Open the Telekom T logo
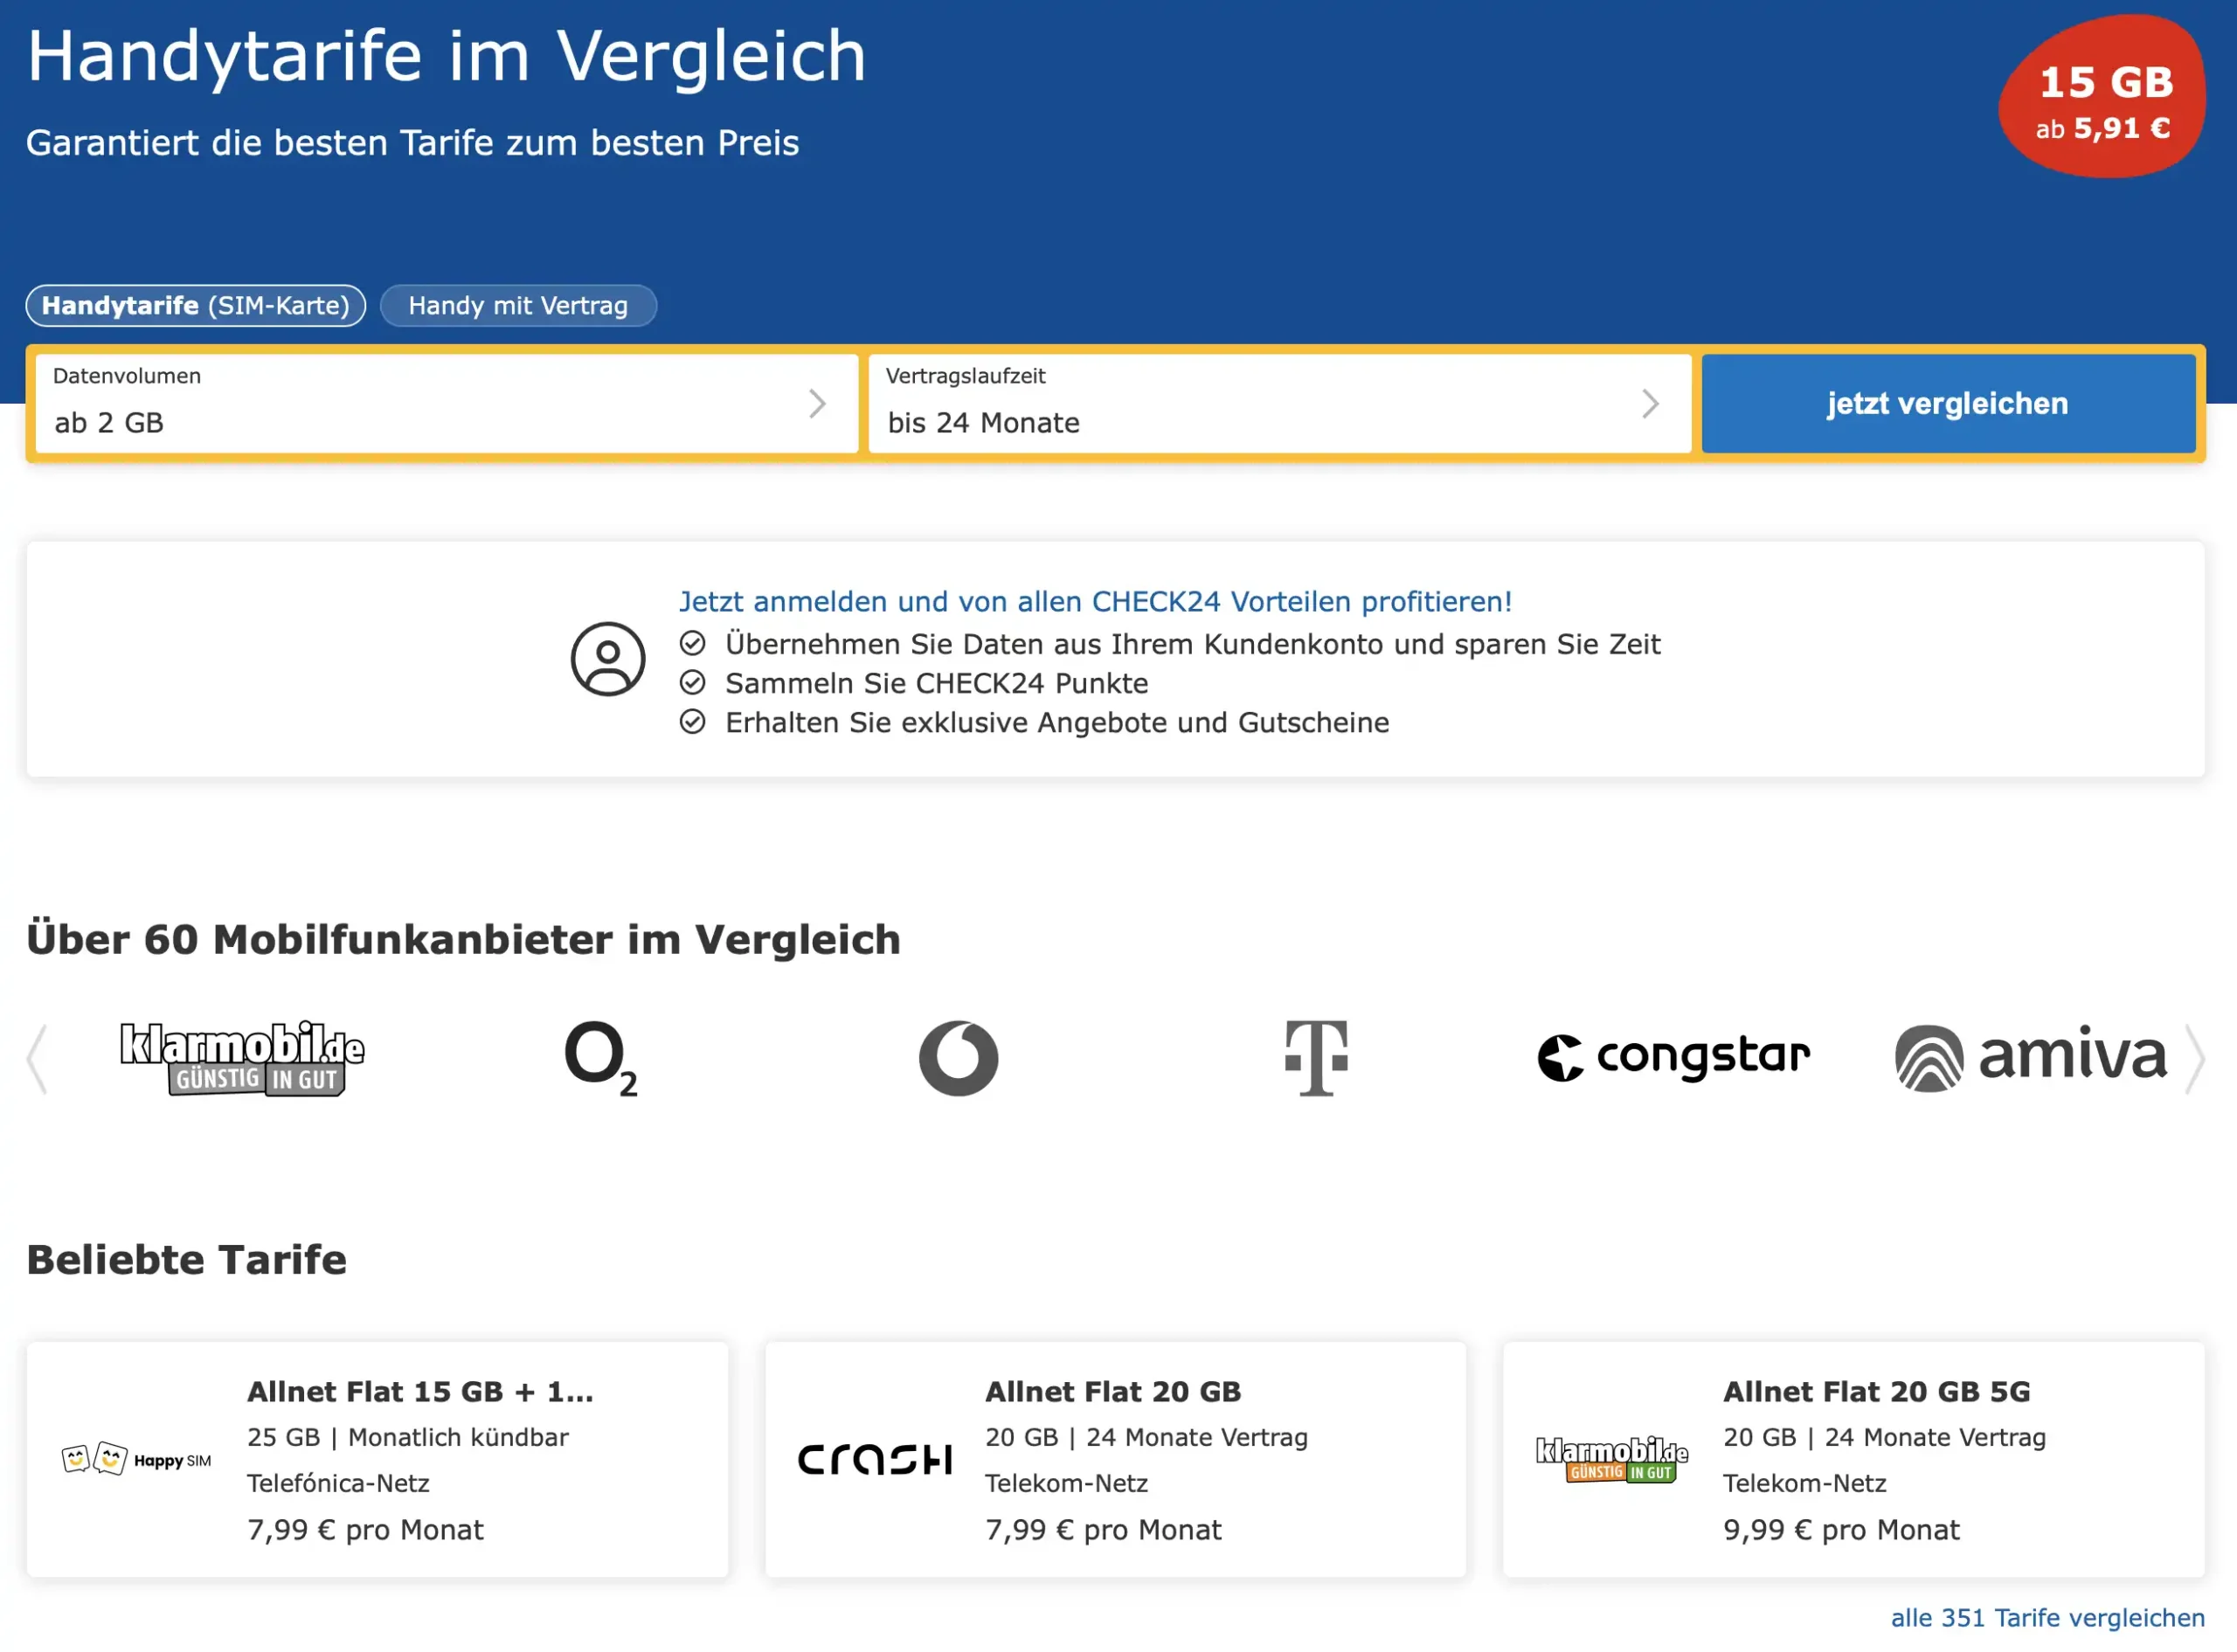 pos(1316,1058)
